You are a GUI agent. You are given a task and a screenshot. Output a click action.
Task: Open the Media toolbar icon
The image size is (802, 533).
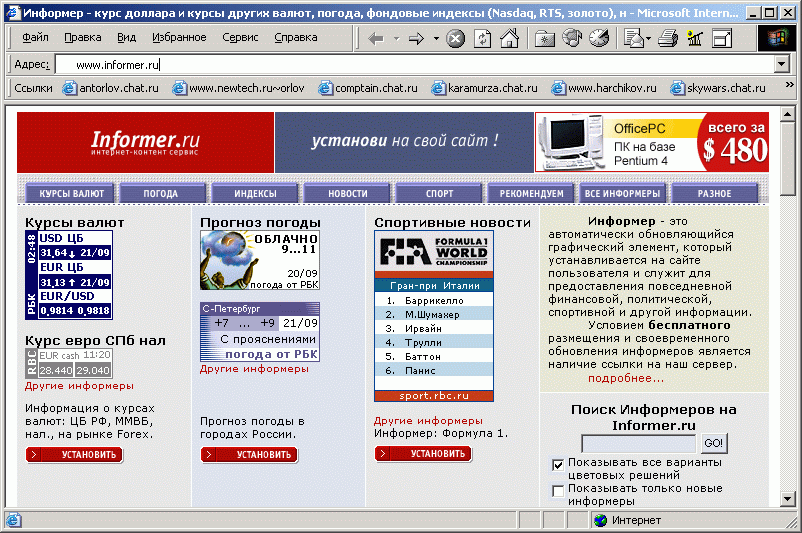(x=572, y=38)
